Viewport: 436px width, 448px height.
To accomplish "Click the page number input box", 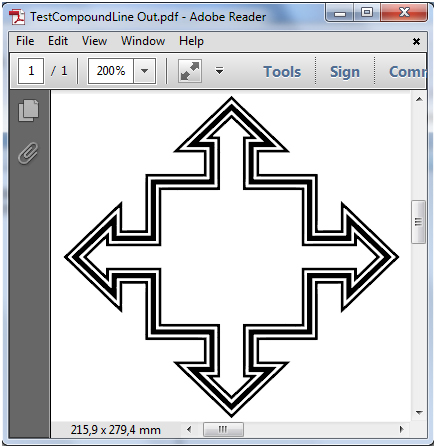I will pos(31,71).
